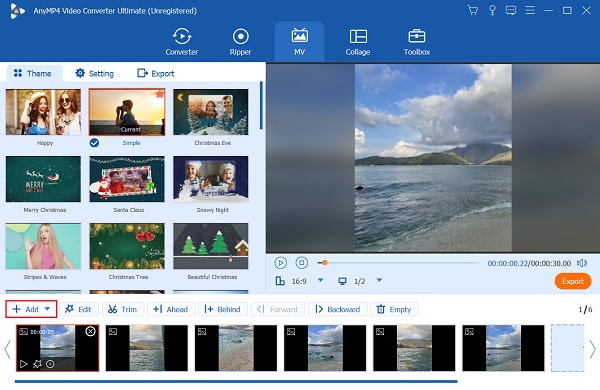Click the Edit button

pyautogui.click(x=78, y=309)
